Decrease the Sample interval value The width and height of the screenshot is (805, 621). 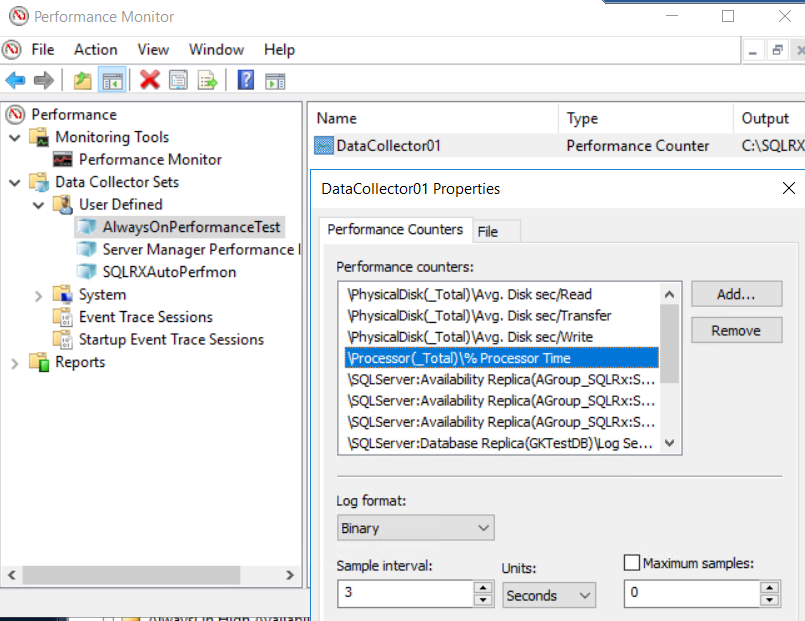(483, 600)
